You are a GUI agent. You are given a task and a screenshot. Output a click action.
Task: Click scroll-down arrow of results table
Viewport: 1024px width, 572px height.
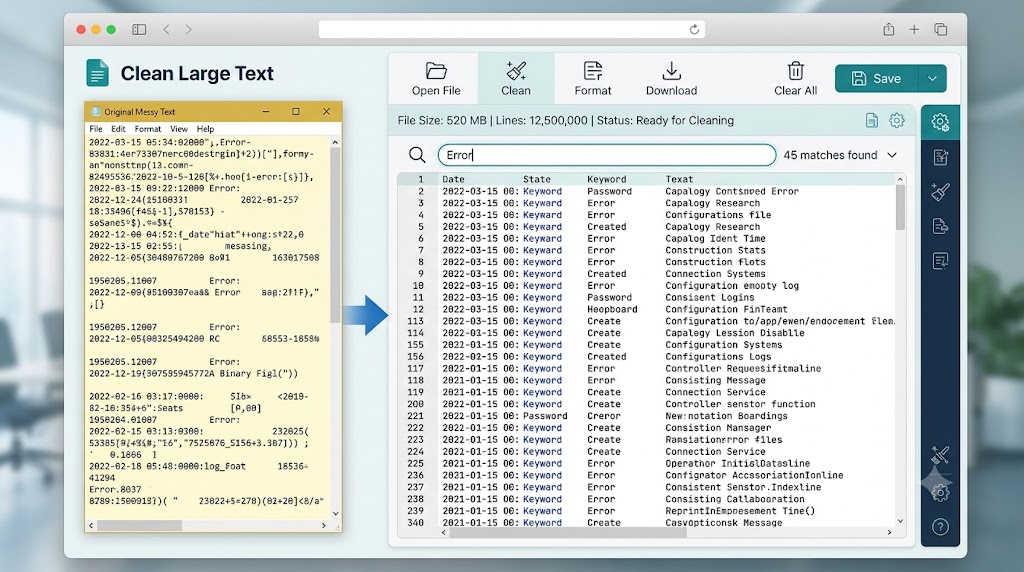900,521
